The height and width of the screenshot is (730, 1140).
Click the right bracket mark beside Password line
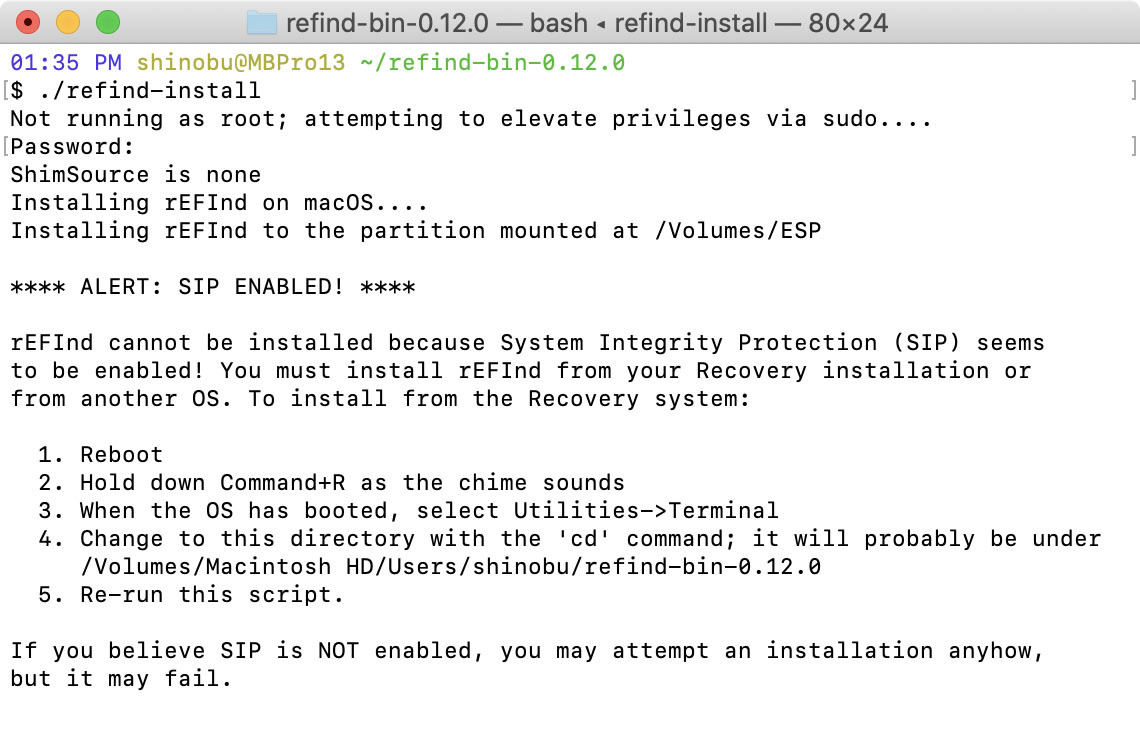coord(1133,146)
